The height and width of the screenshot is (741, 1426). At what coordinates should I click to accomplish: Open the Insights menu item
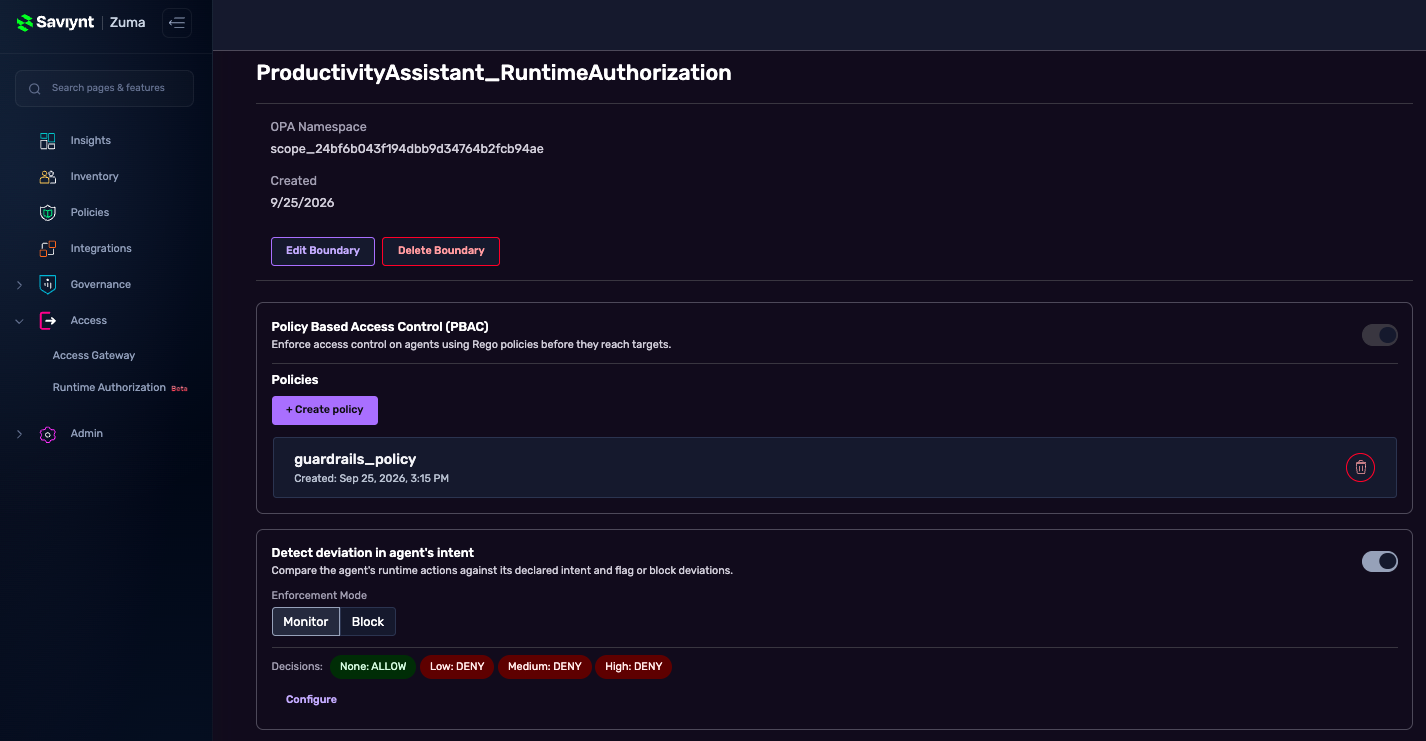(x=90, y=141)
